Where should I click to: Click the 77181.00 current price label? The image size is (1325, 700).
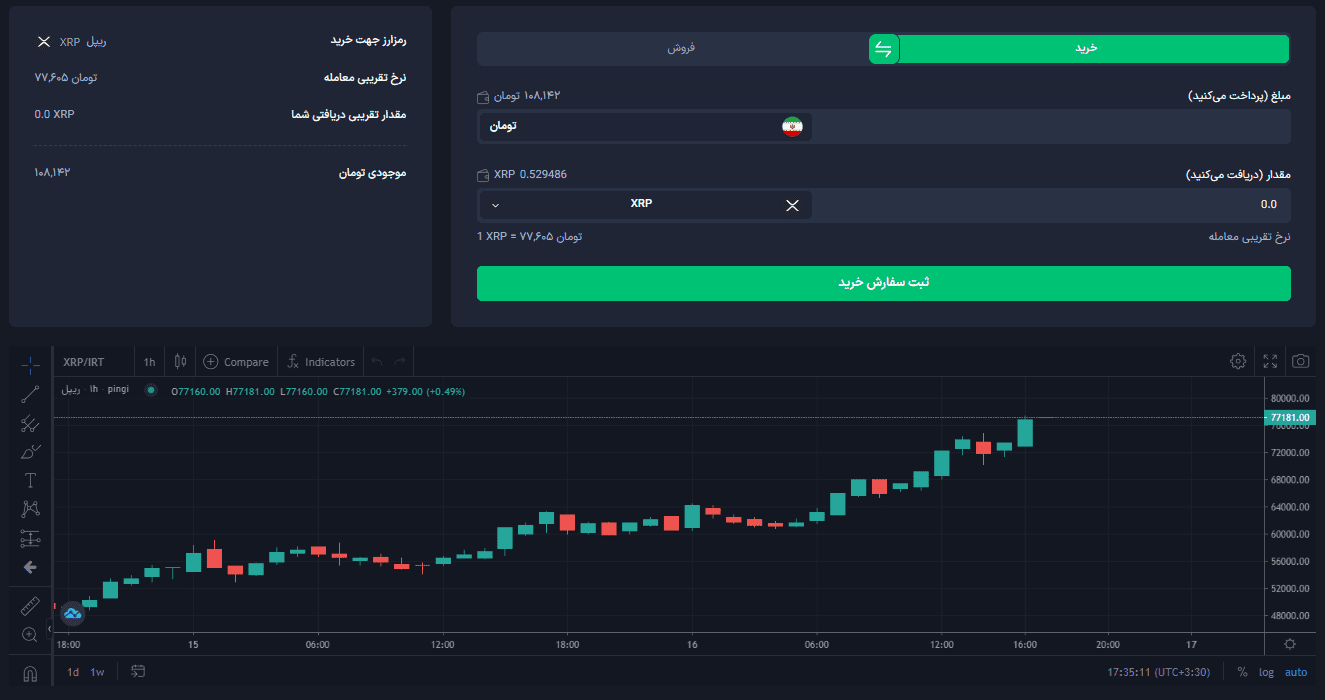(1290, 417)
